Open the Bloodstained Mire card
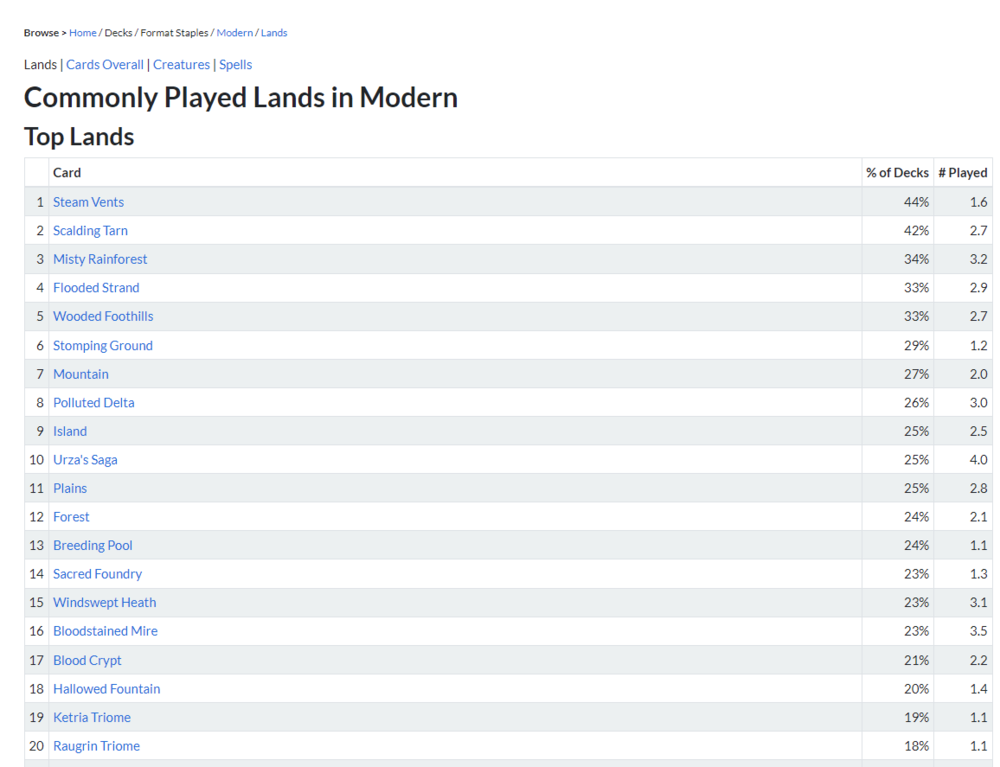1000x767 pixels. pyautogui.click(x=105, y=631)
